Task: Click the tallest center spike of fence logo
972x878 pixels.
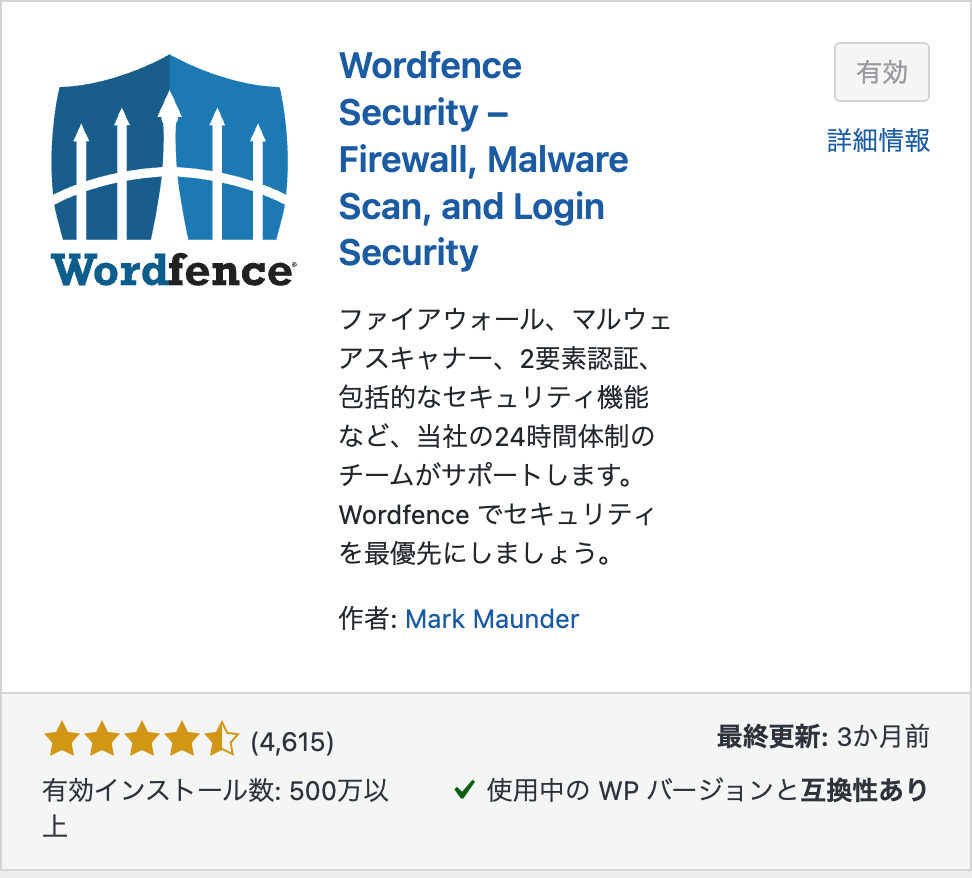Action: pos(169,164)
